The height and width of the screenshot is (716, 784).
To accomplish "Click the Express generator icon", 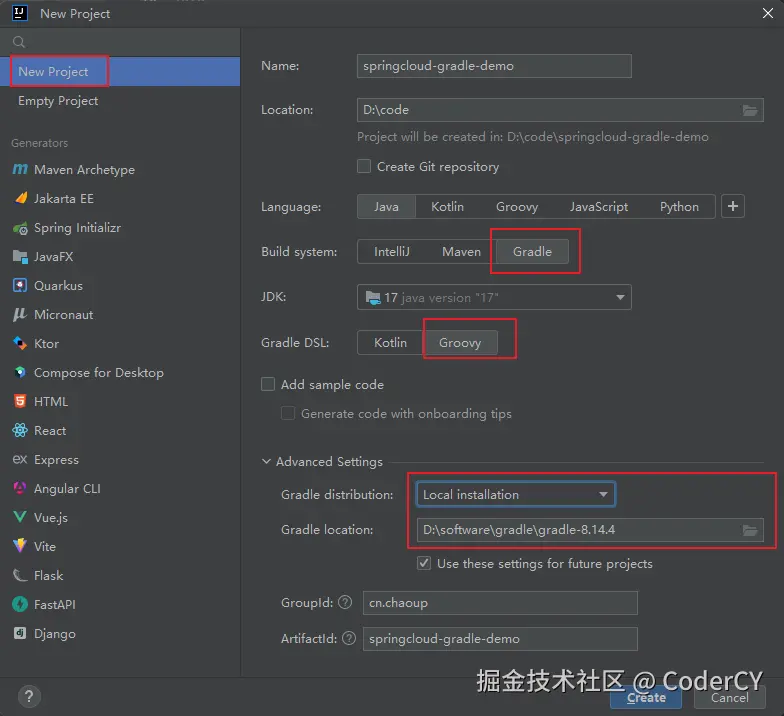I will click(x=20, y=460).
